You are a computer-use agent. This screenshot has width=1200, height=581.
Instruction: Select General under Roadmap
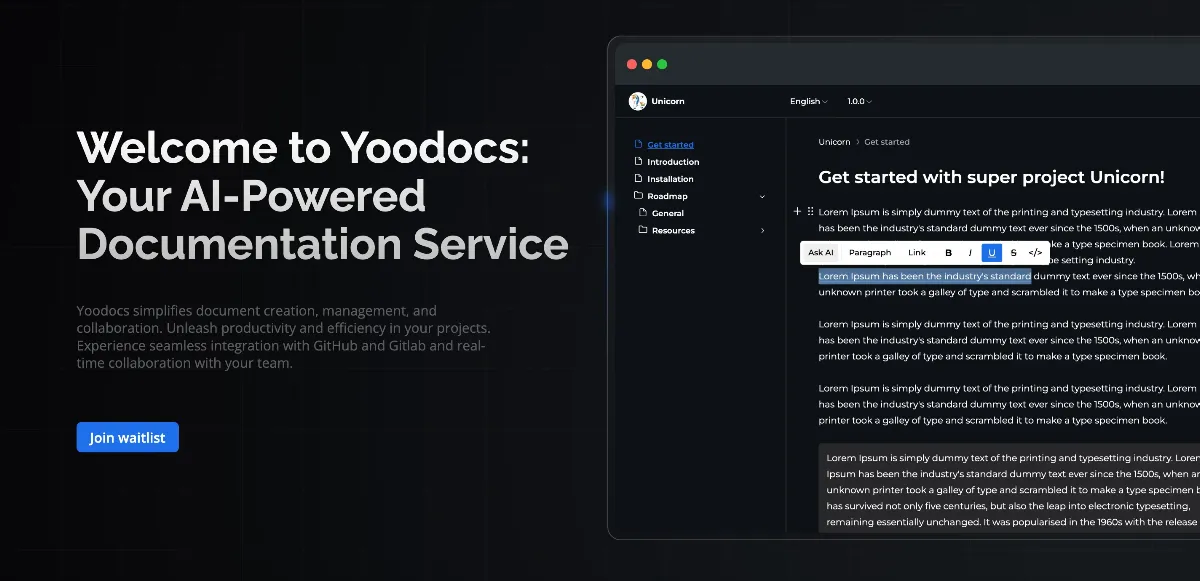point(668,213)
